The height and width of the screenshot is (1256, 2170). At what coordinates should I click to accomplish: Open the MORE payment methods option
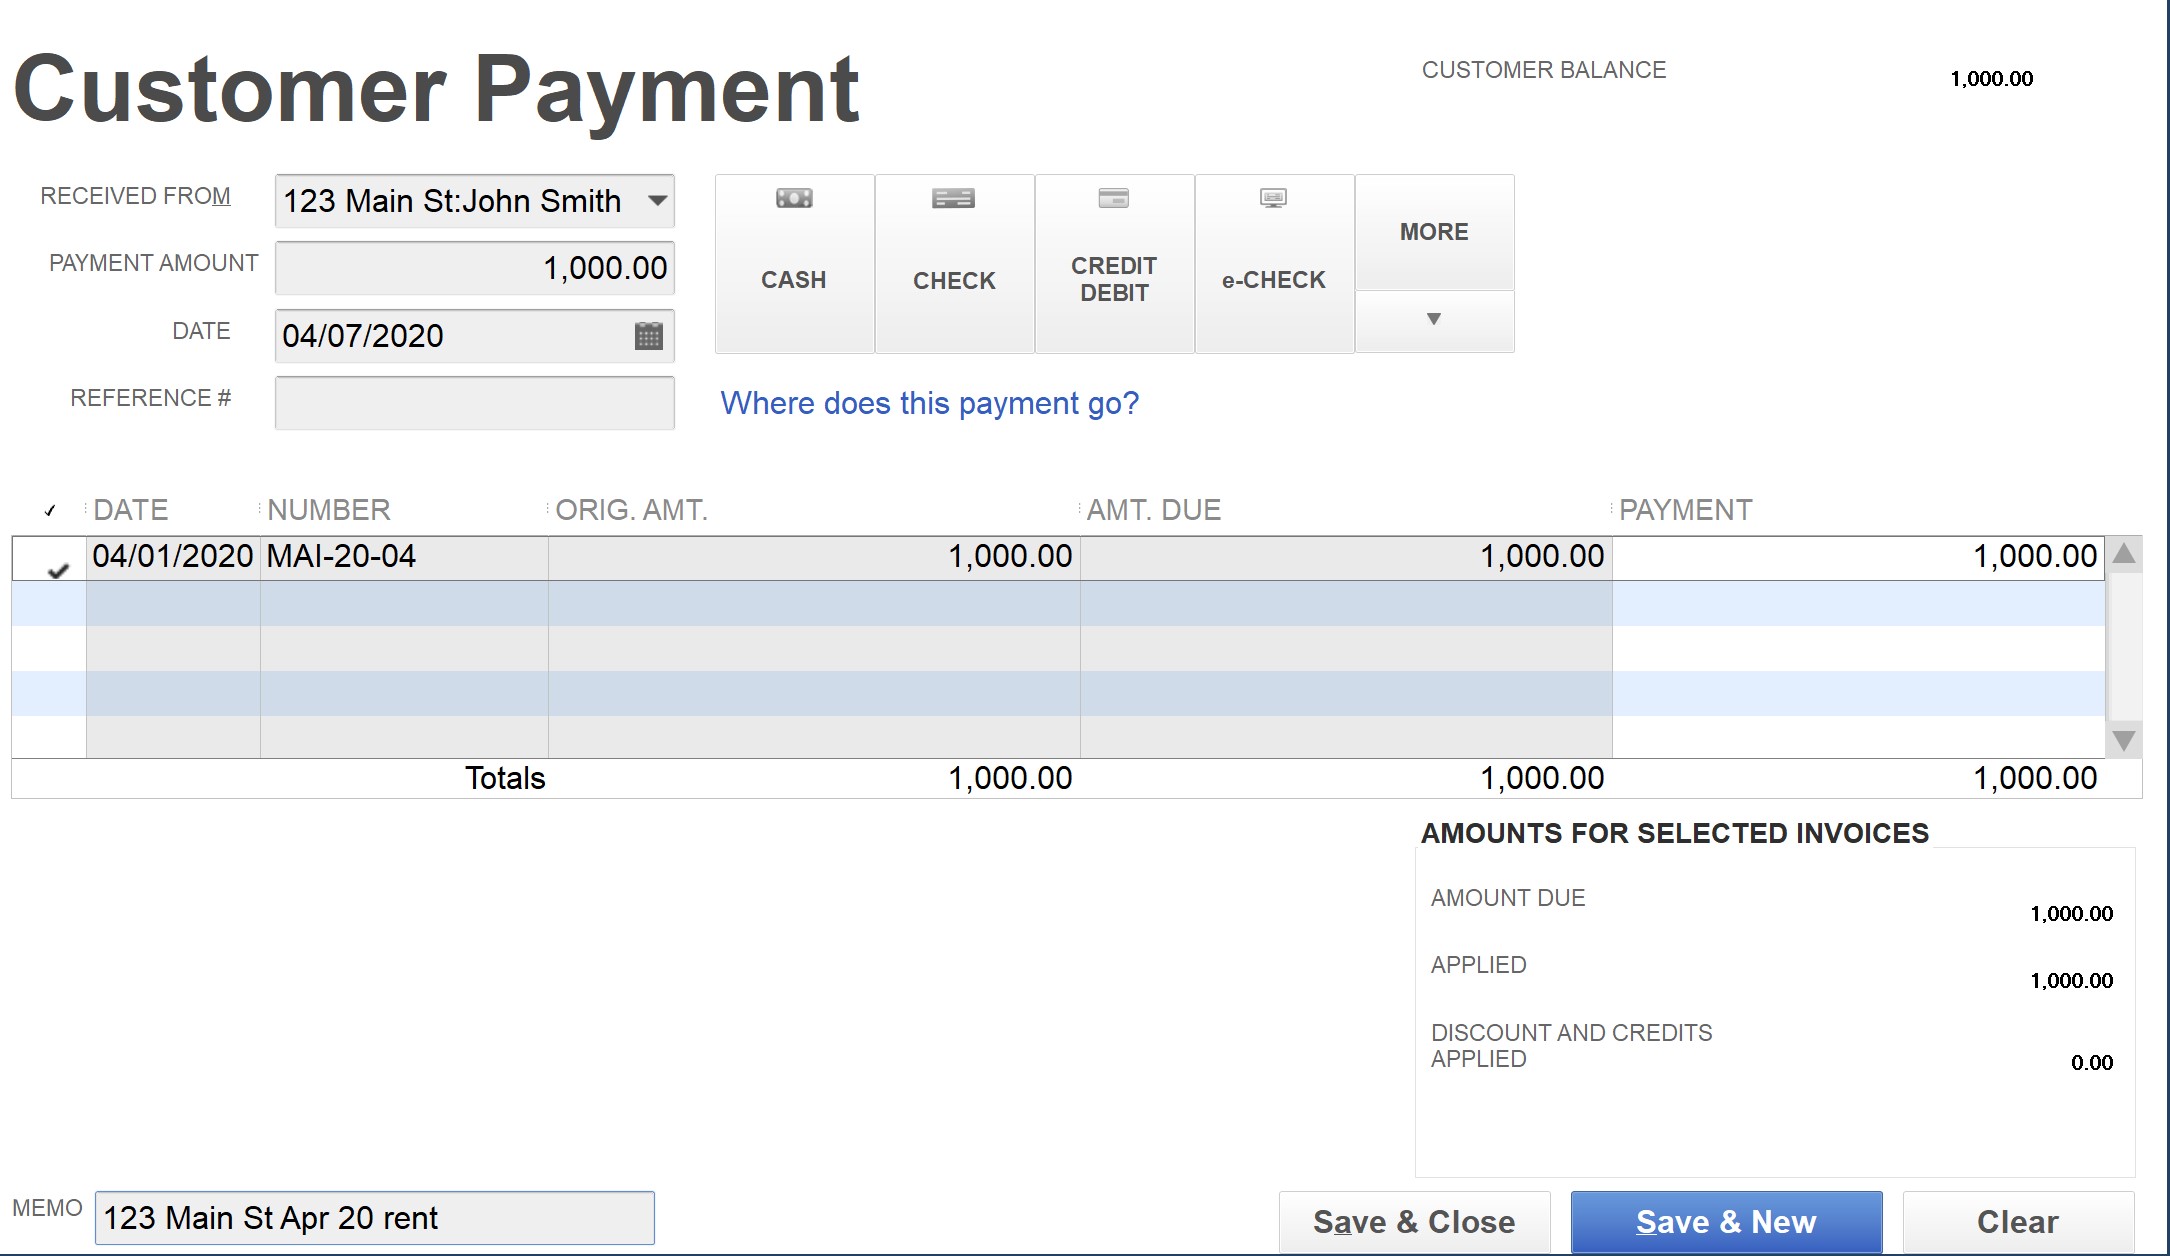point(1433,230)
